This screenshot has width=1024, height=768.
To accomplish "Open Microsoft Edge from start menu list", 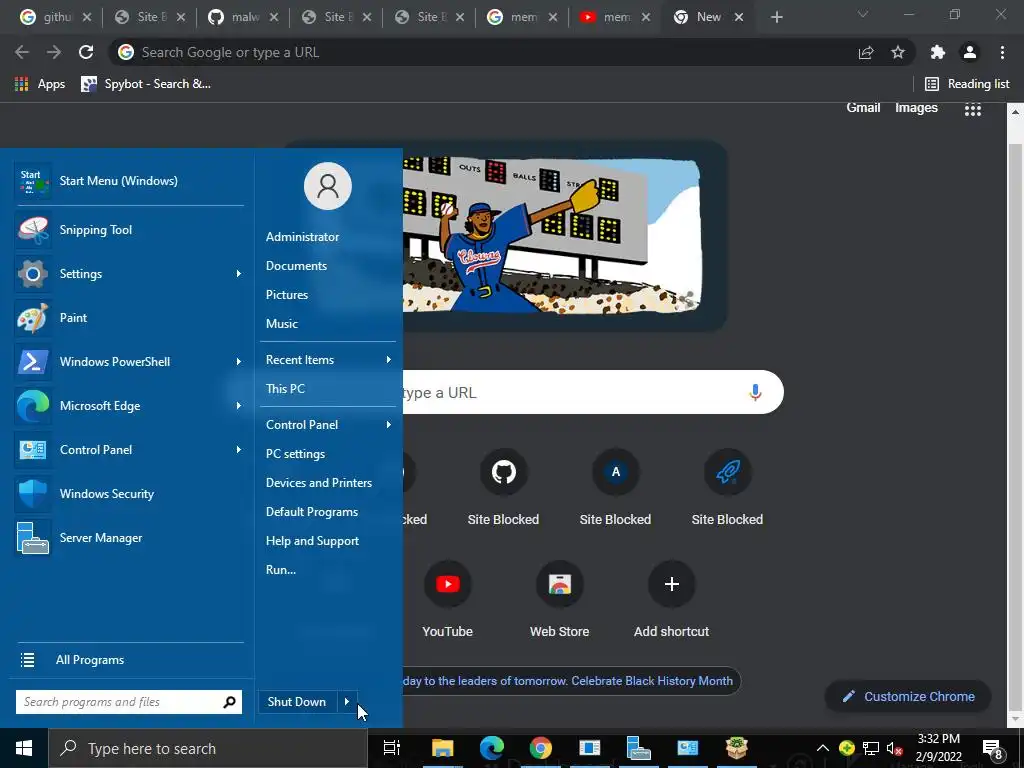I will 100,406.
